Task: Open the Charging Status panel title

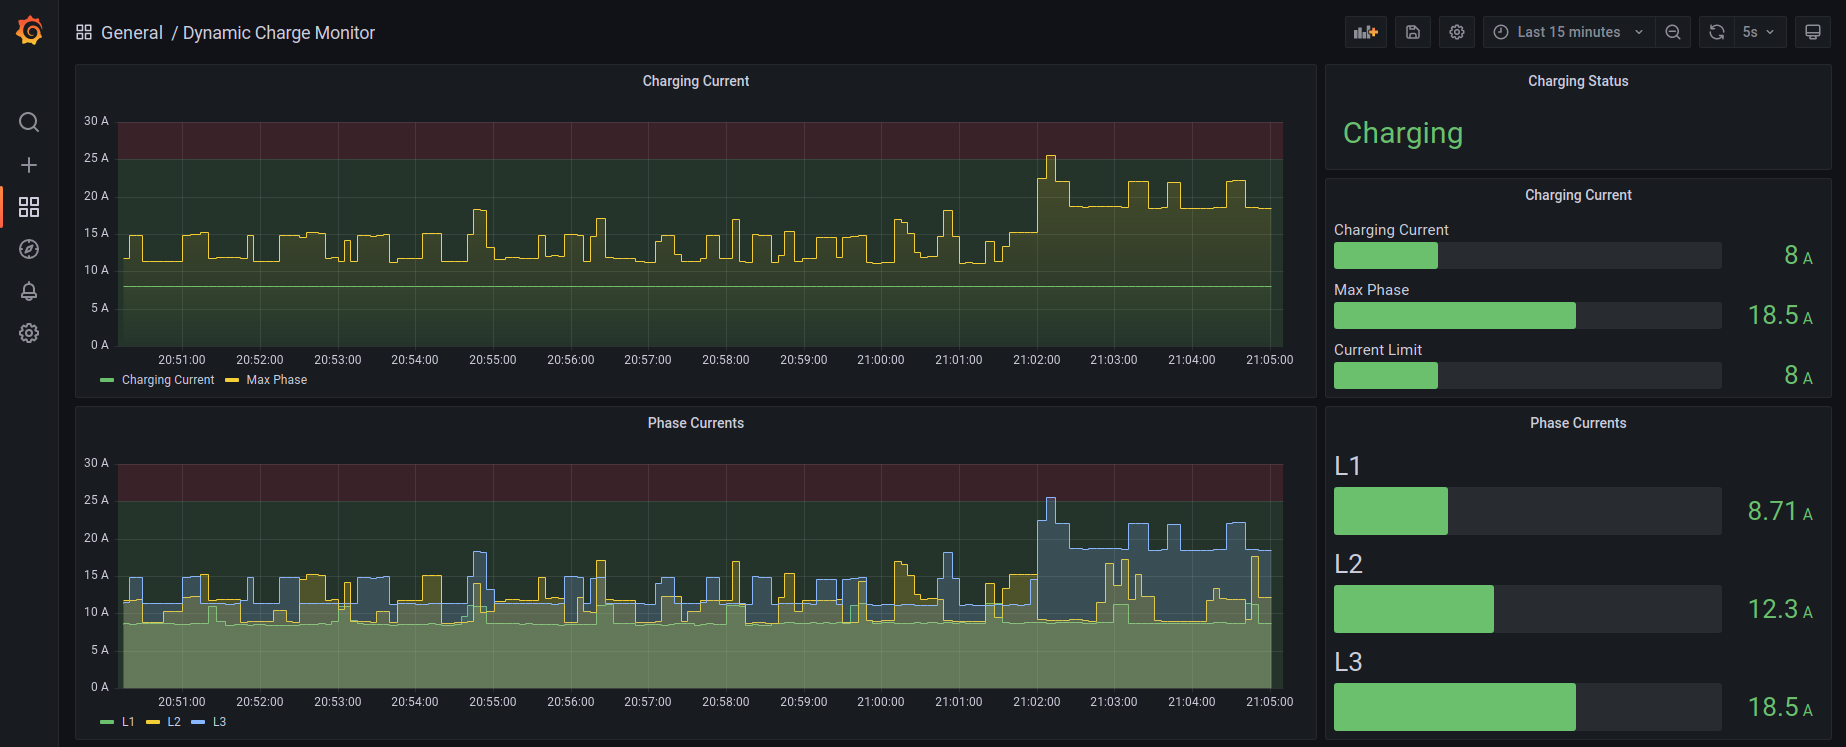Action: [1578, 81]
